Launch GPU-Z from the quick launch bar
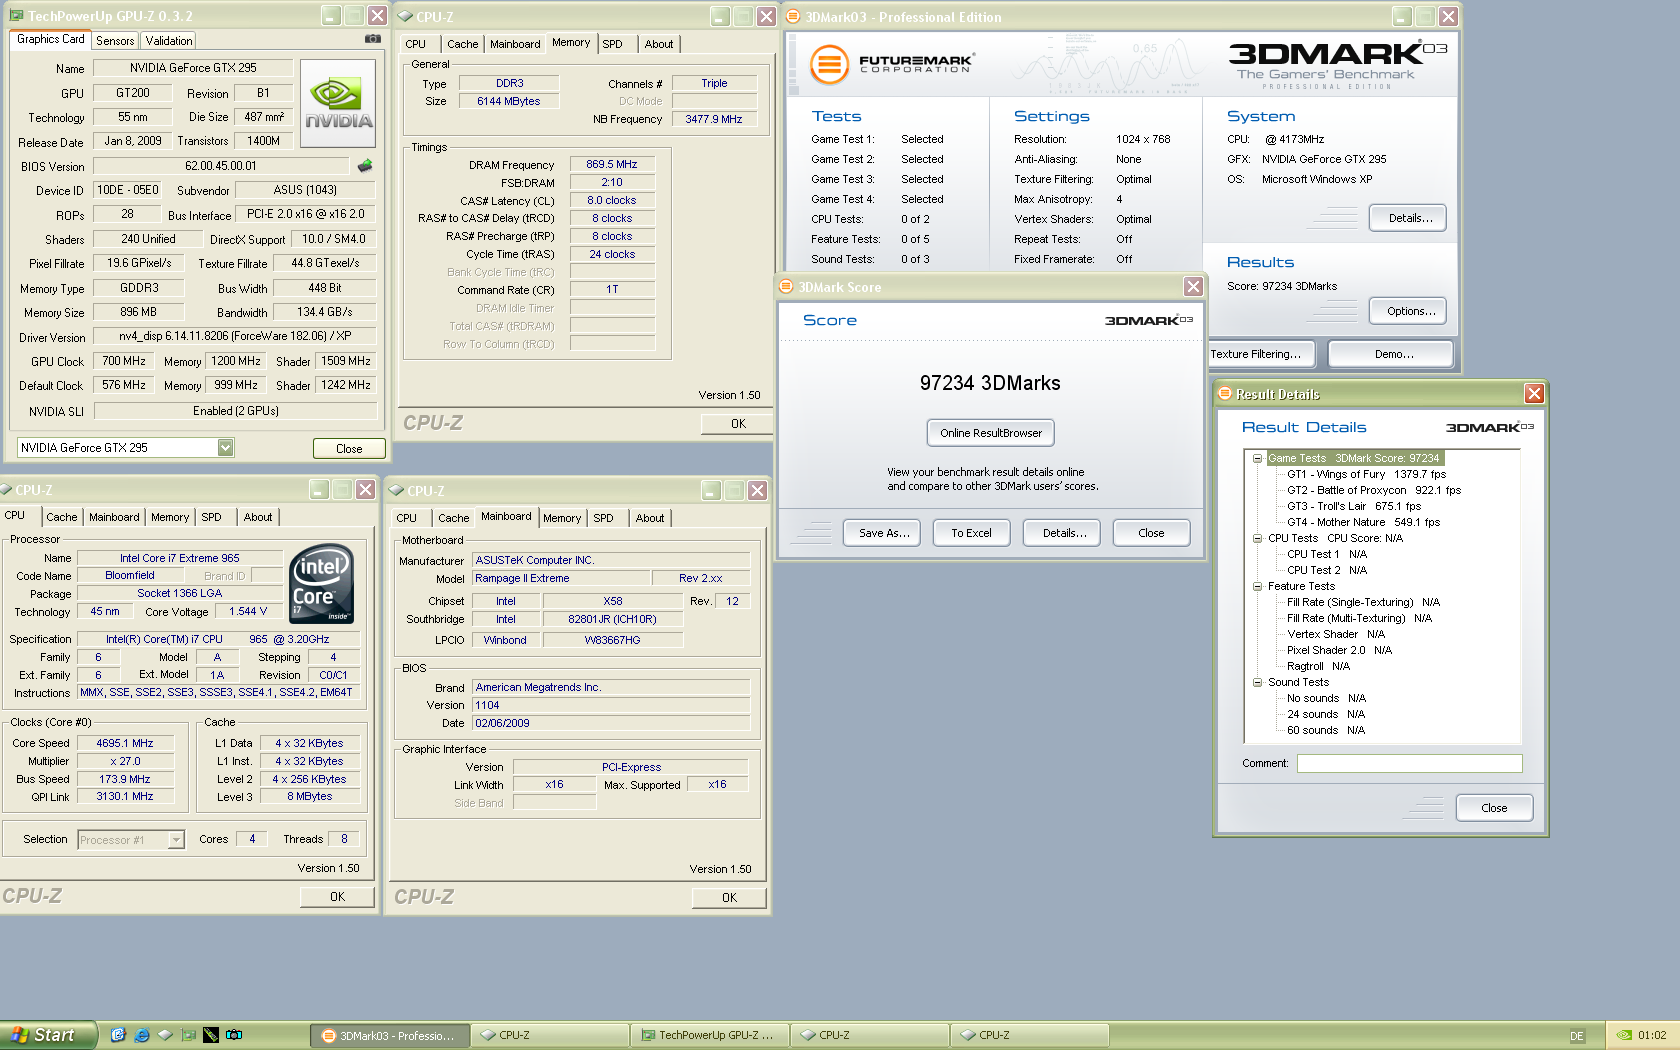 [187, 1035]
